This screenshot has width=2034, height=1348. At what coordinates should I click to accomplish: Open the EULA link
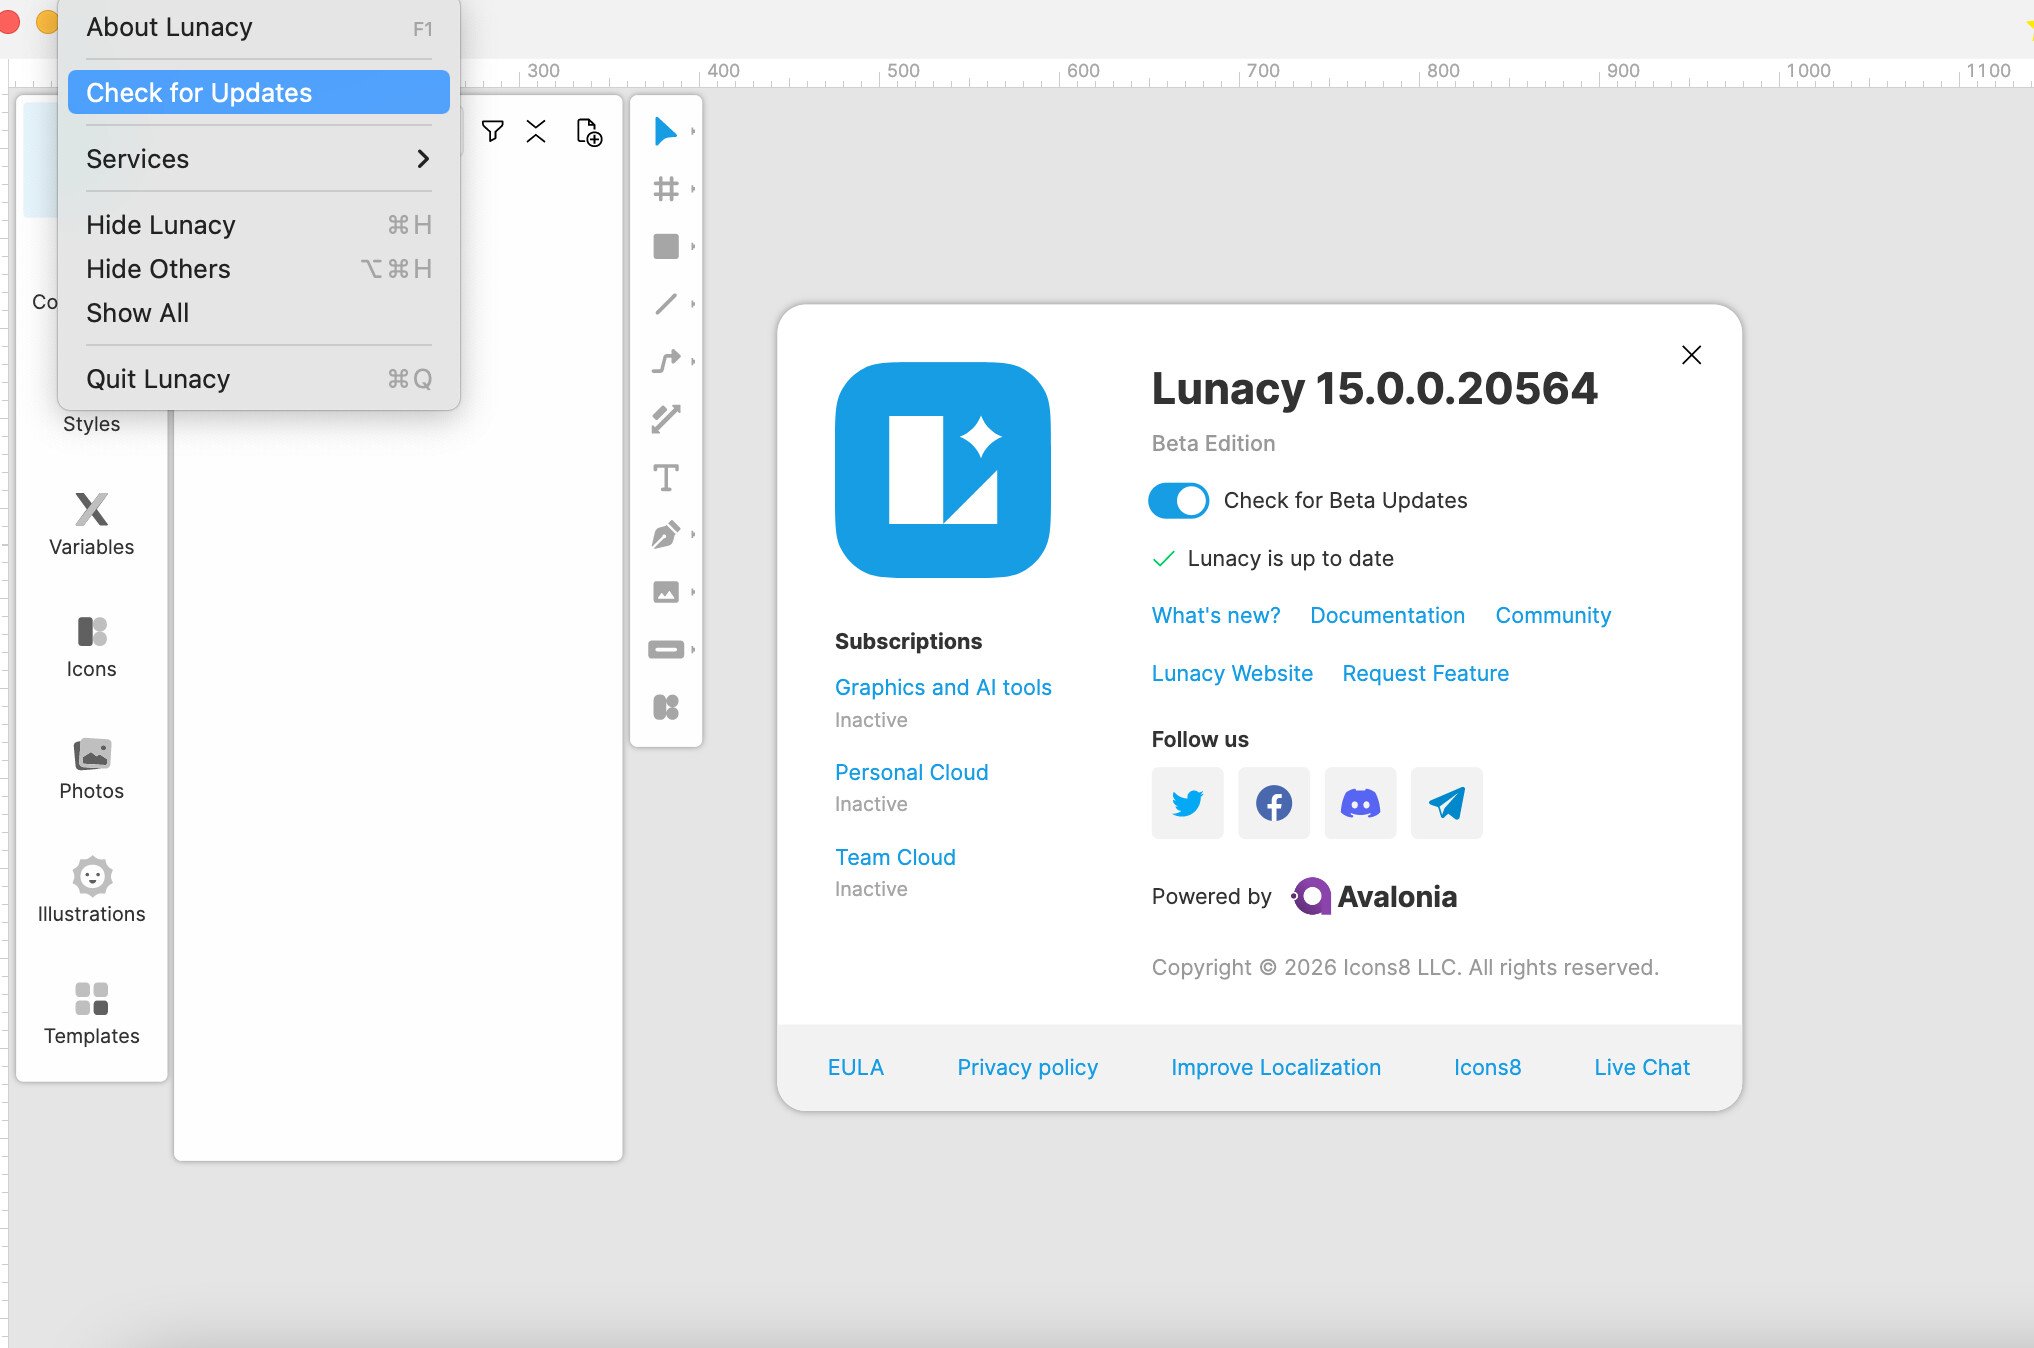click(x=855, y=1068)
